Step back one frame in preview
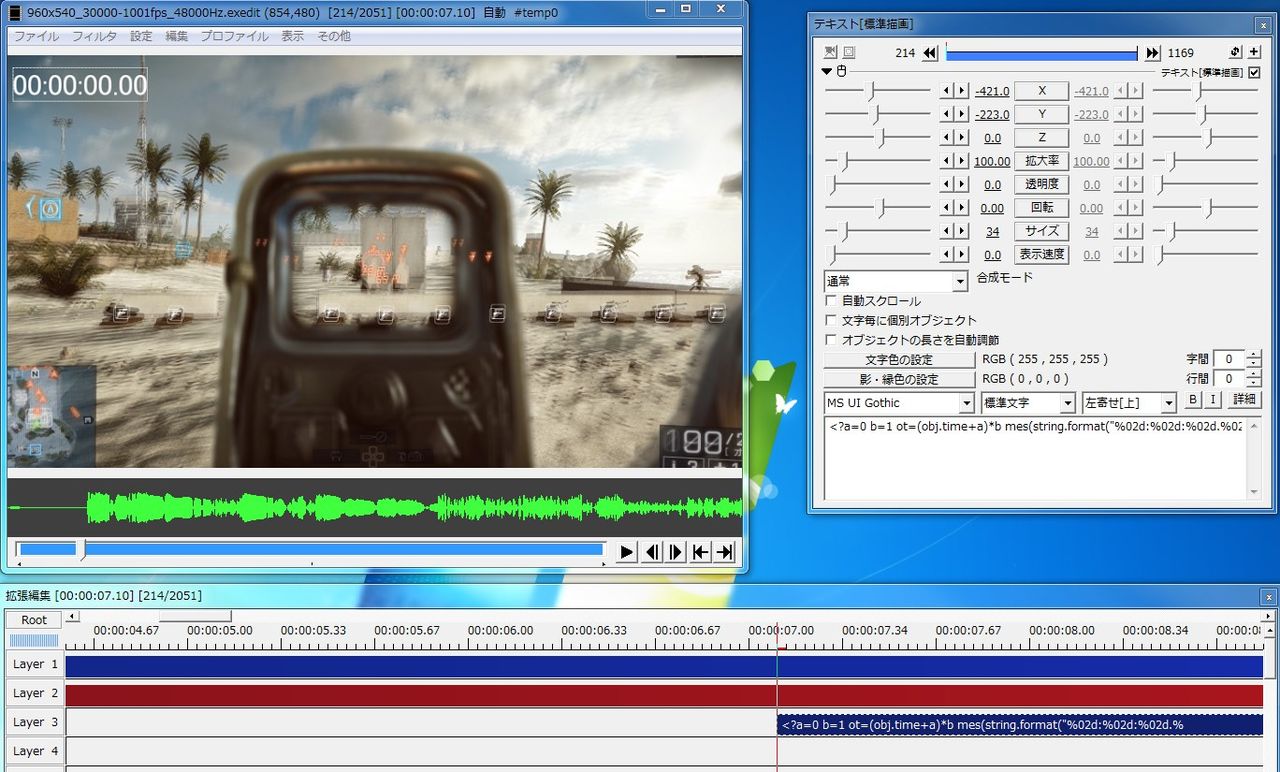This screenshot has height=772, width=1280. 652,551
